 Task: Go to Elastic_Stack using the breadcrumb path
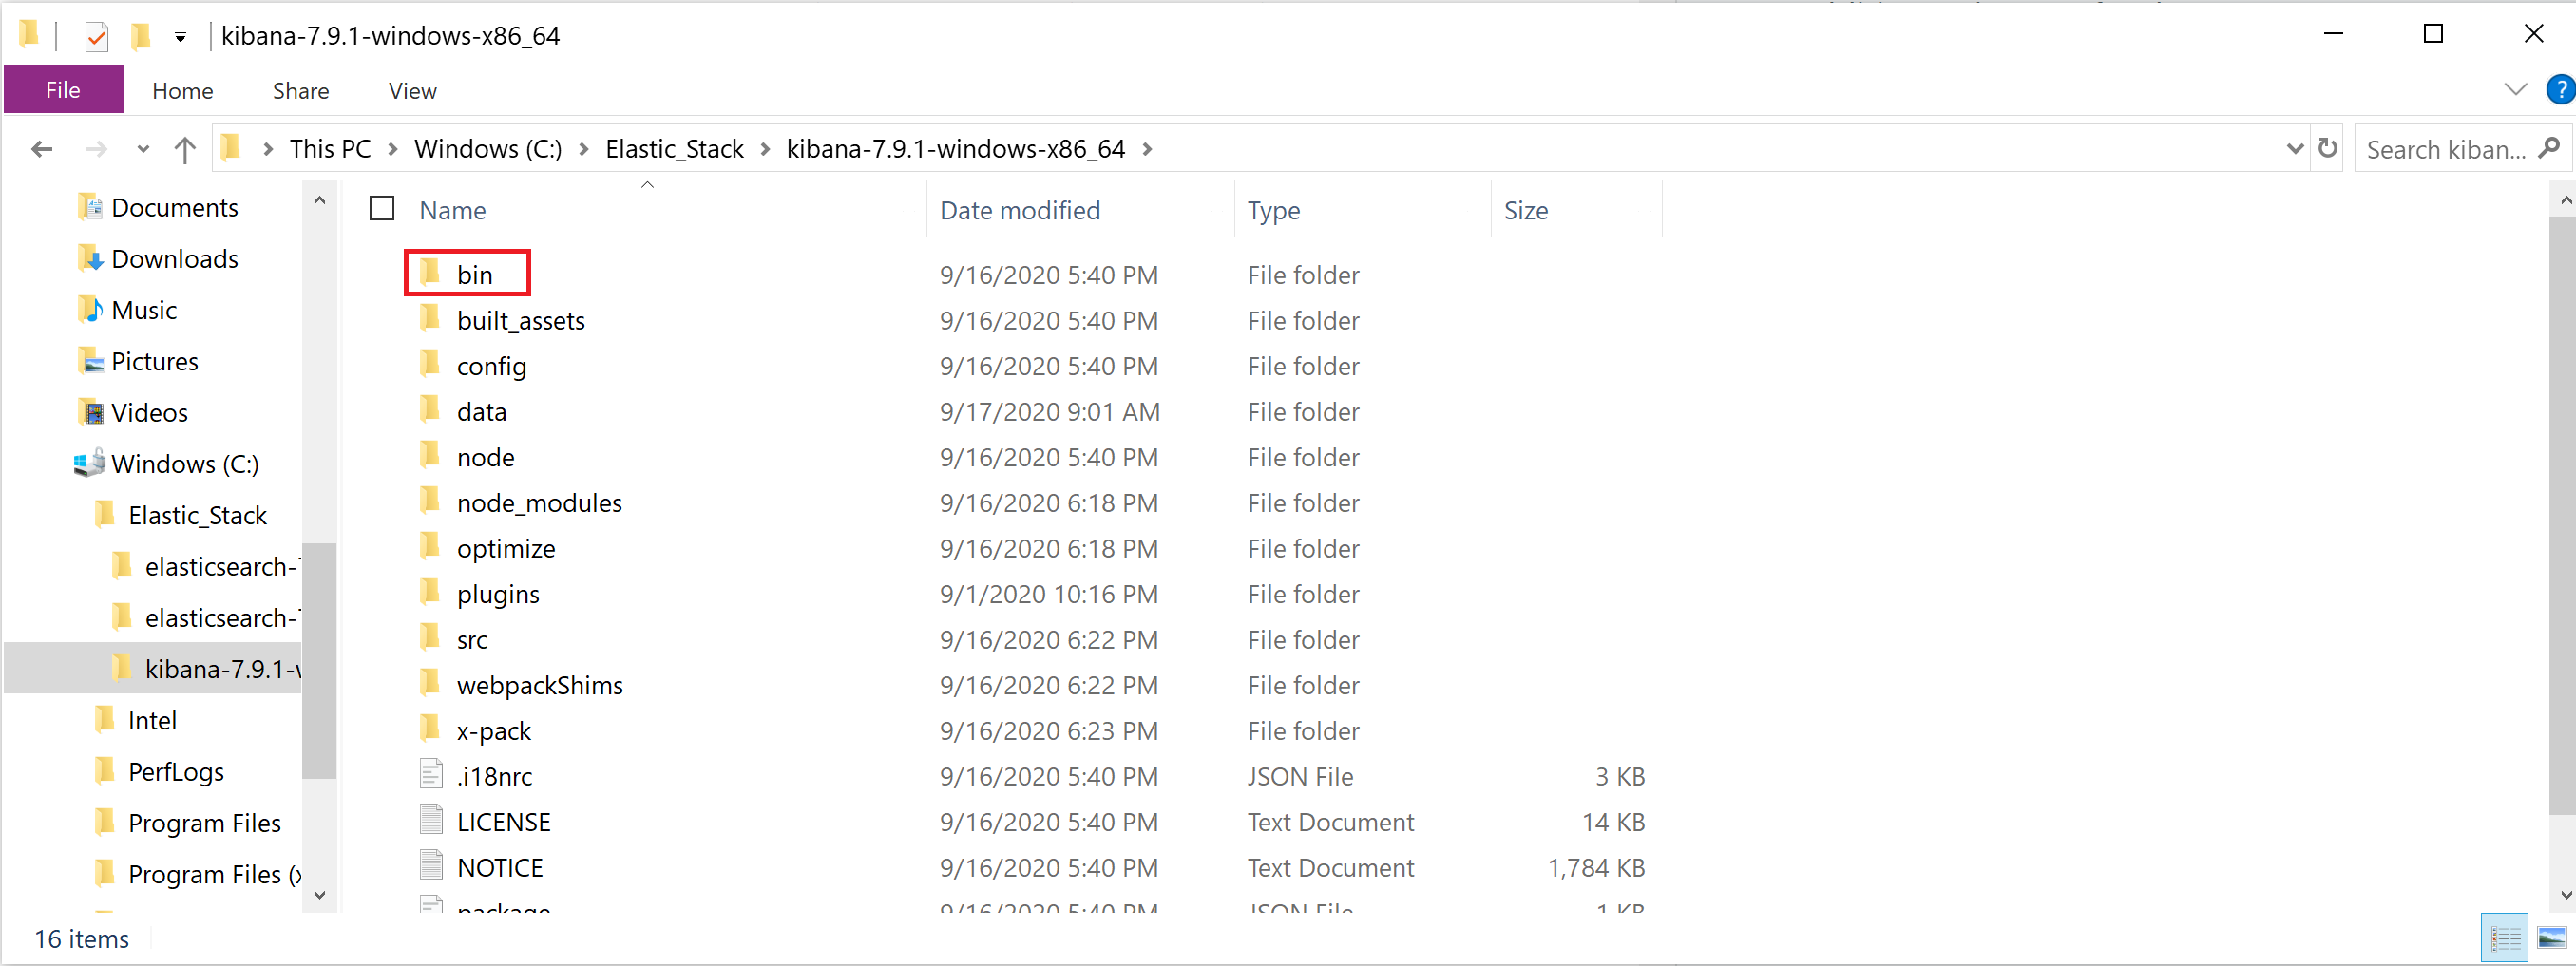click(674, 148)
